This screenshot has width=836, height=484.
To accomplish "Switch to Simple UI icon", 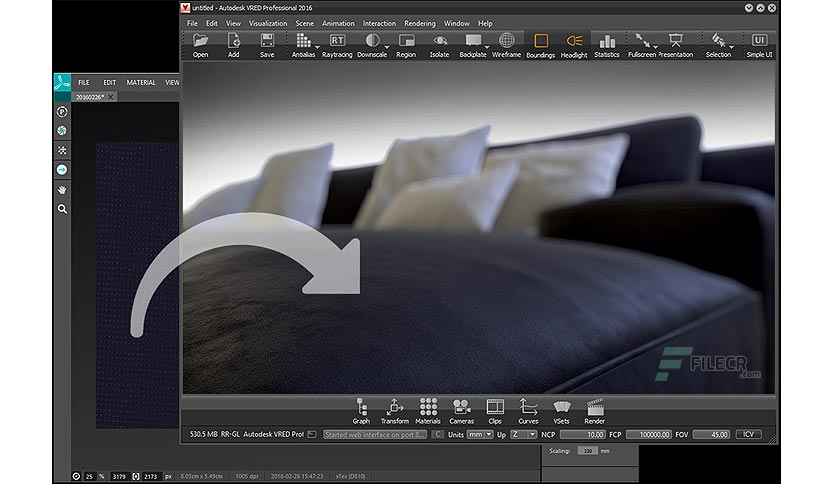I will [759, 41].
